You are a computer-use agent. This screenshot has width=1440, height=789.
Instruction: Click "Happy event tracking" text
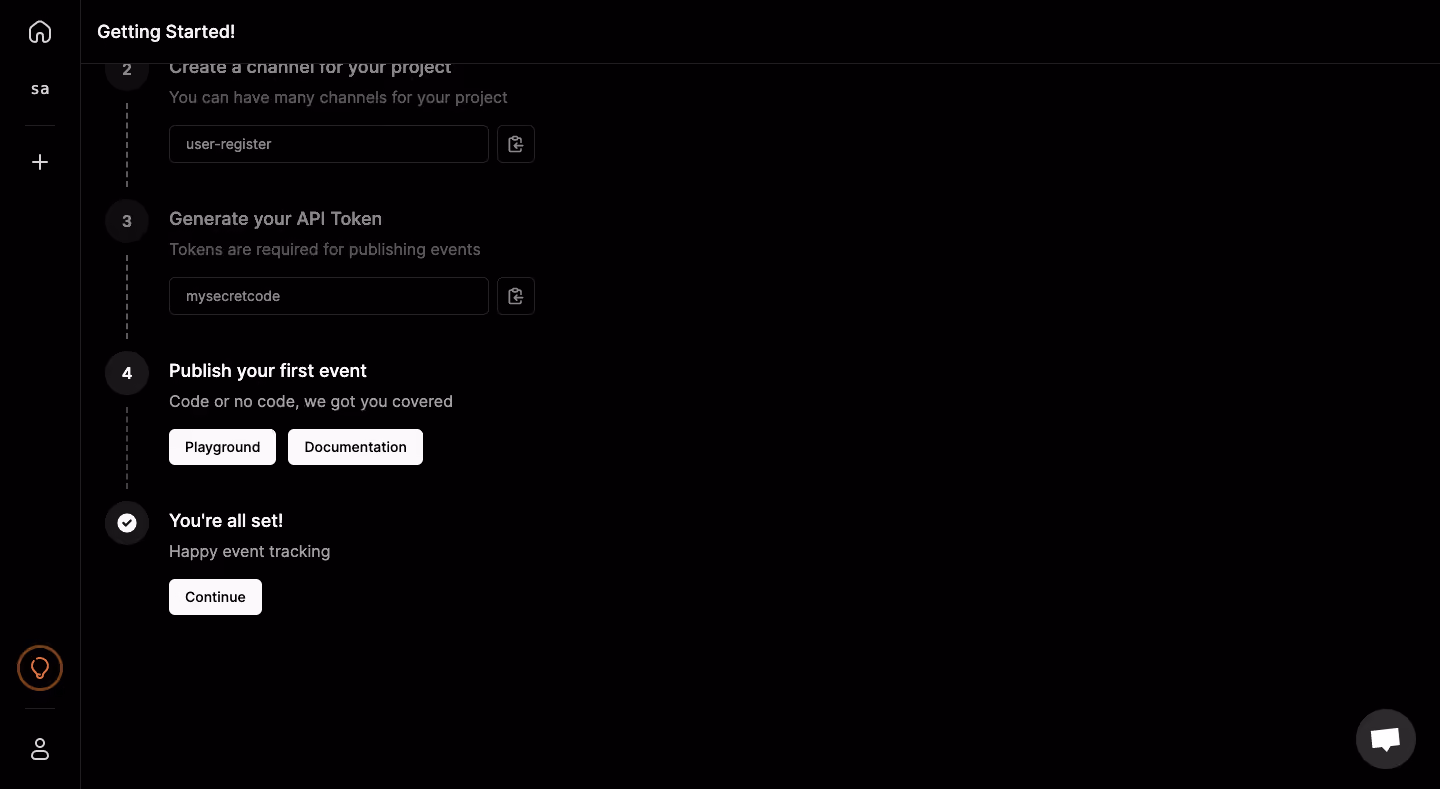tap(249, 551)
